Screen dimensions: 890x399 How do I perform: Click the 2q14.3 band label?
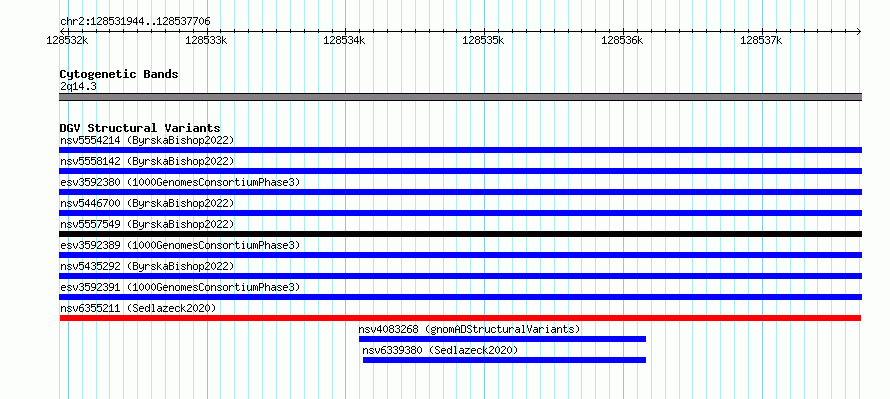pos(78,87)
